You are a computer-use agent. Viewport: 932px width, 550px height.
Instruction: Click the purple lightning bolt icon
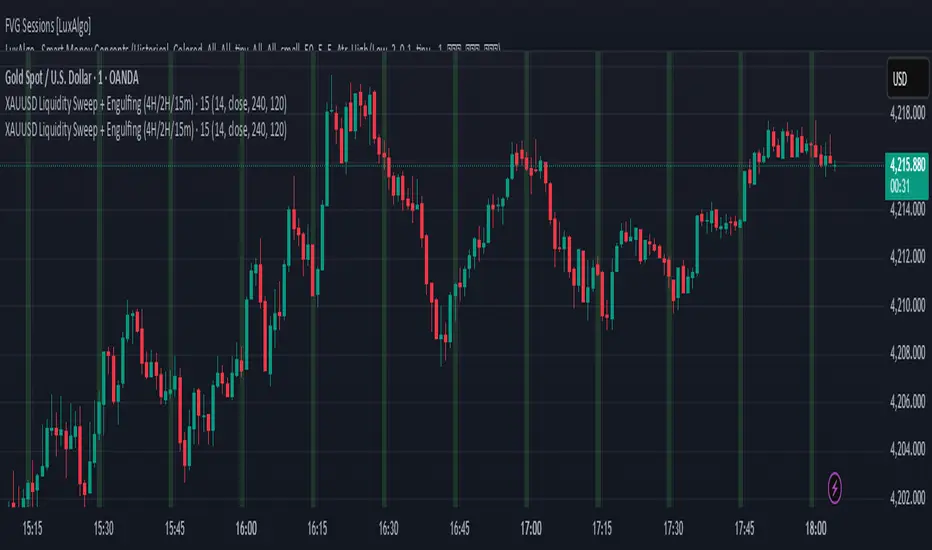835,487
